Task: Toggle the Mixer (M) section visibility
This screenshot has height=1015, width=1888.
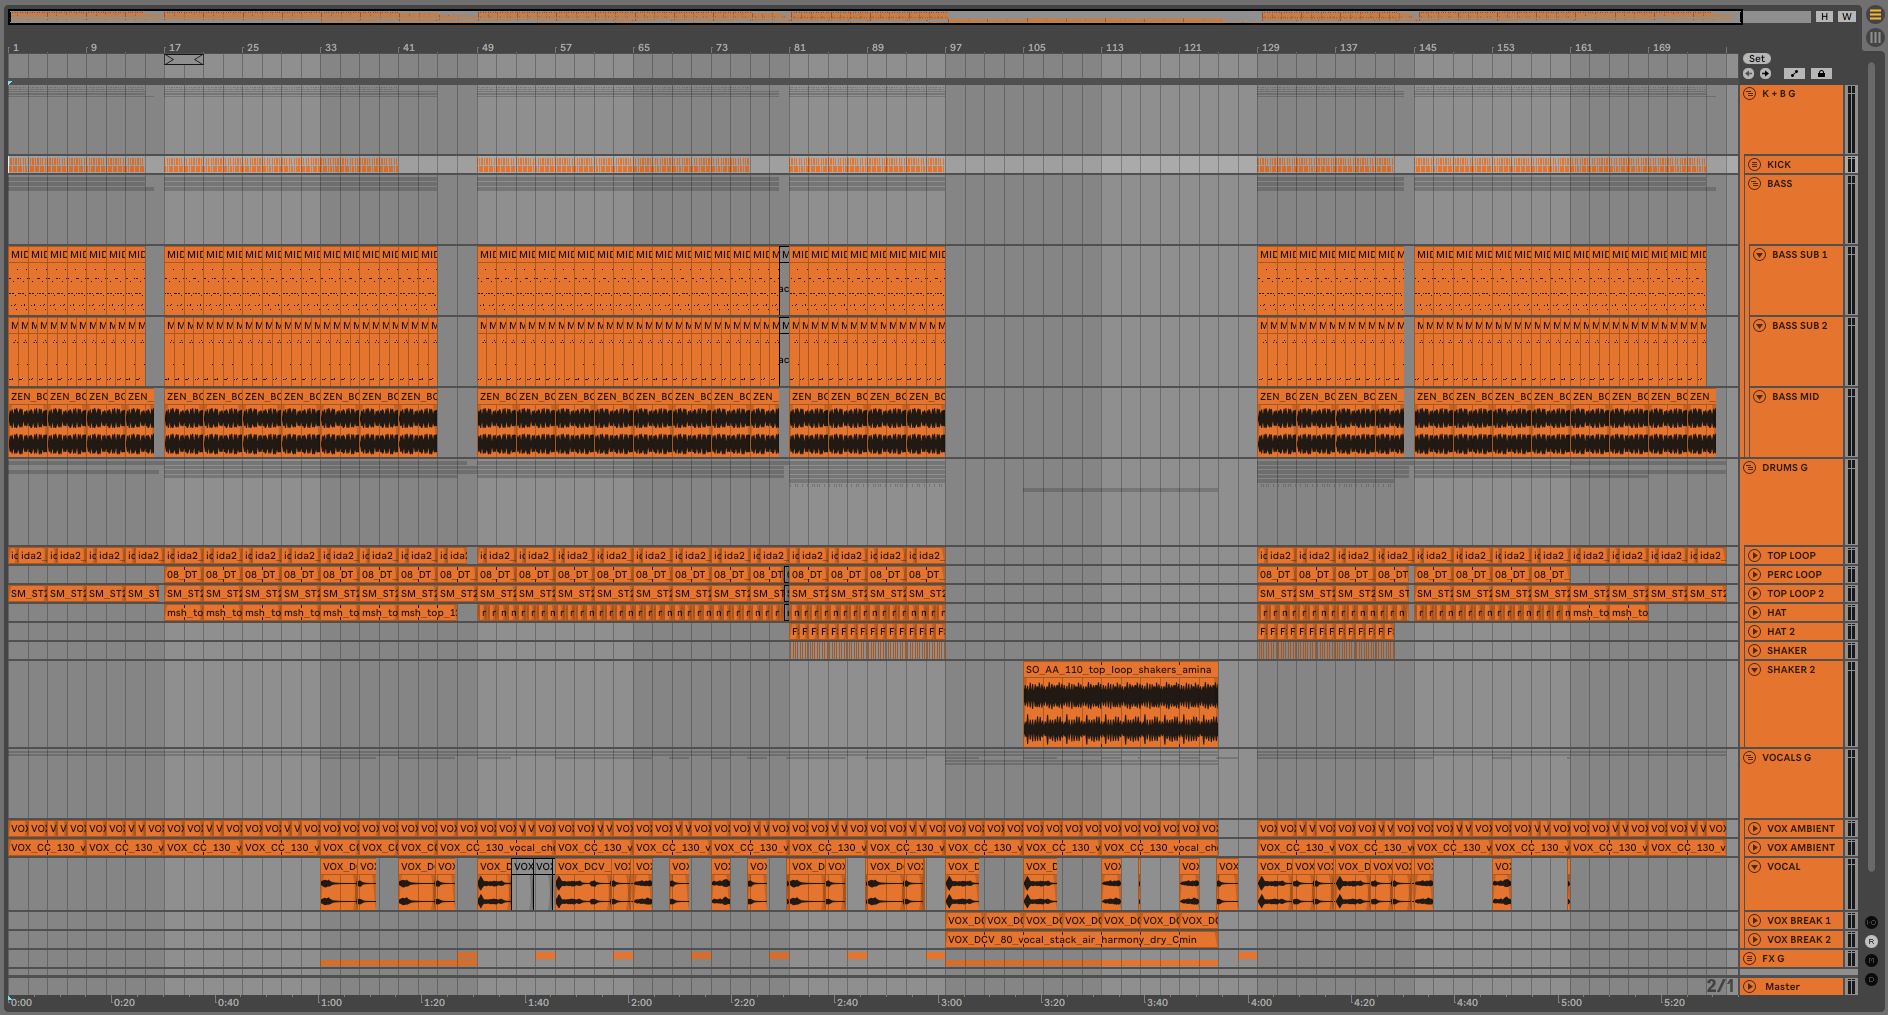Action: 1871,960
